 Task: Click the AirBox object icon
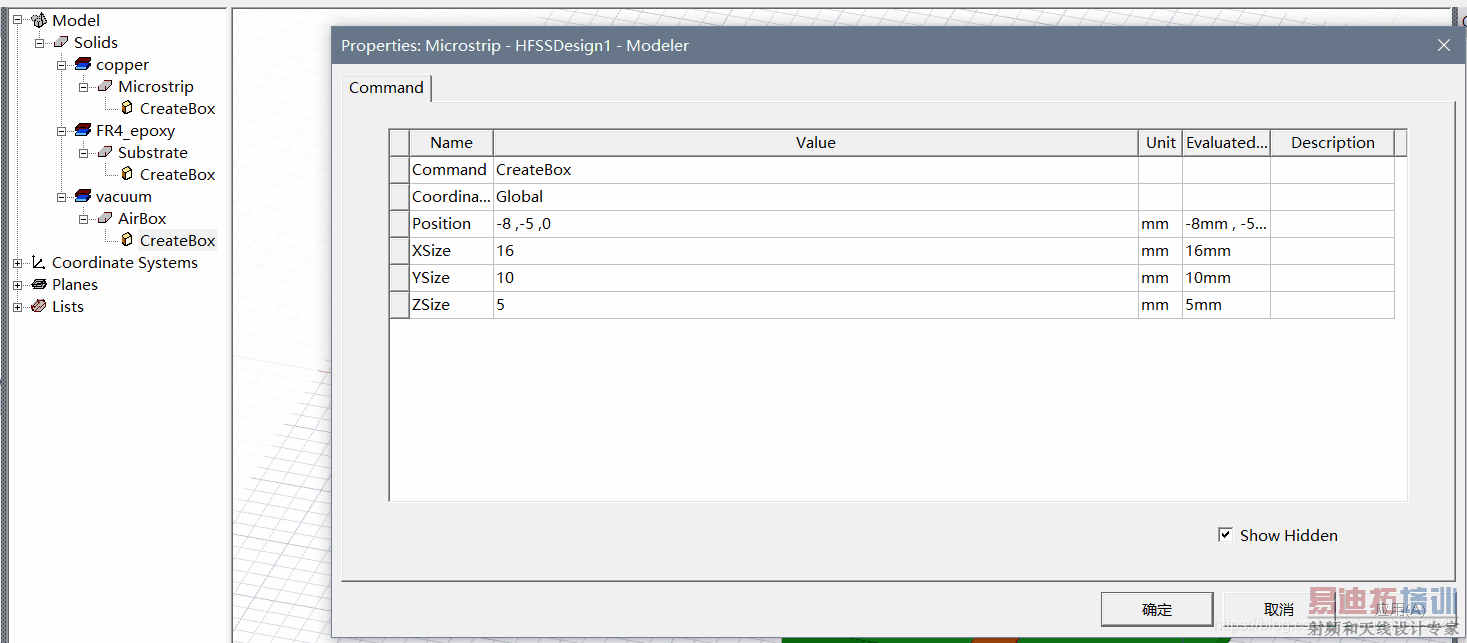(x=105, y=218)
